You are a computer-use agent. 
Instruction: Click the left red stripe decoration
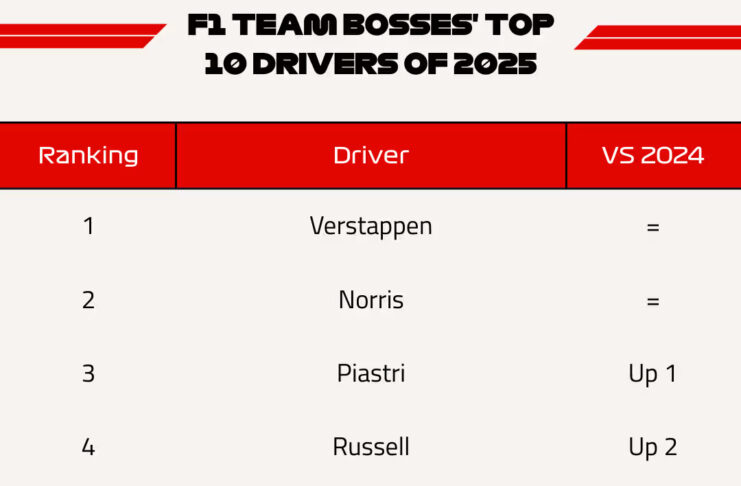coord(80,36)
